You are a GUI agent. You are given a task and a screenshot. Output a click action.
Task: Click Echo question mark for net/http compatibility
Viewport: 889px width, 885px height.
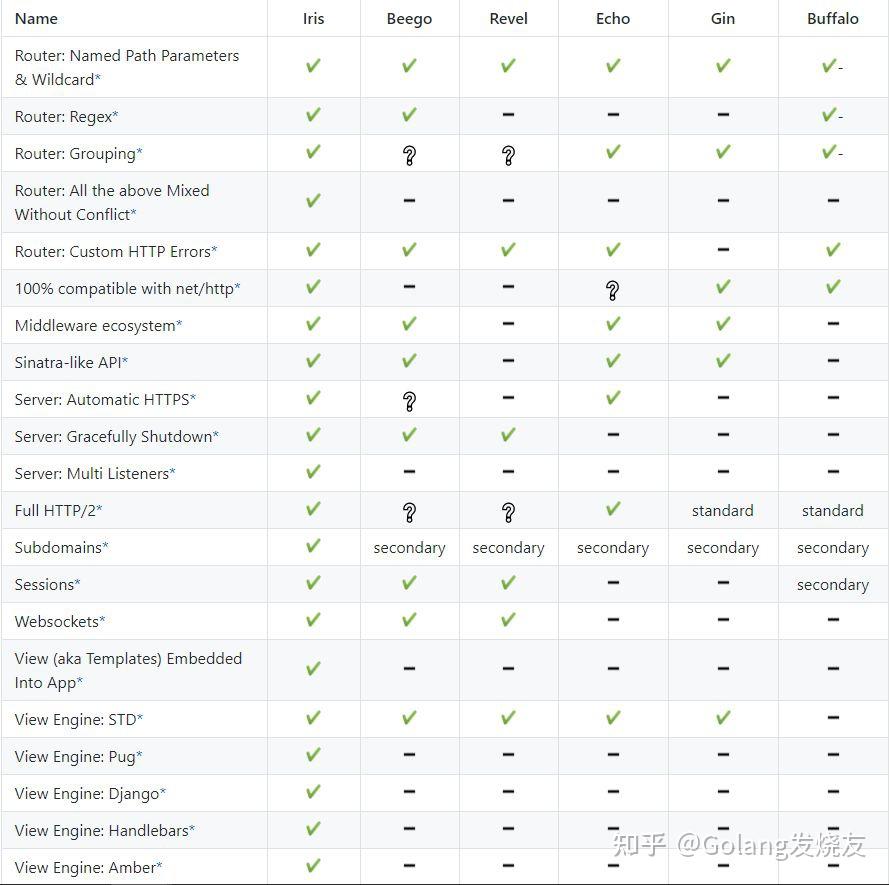pos(612,290)
